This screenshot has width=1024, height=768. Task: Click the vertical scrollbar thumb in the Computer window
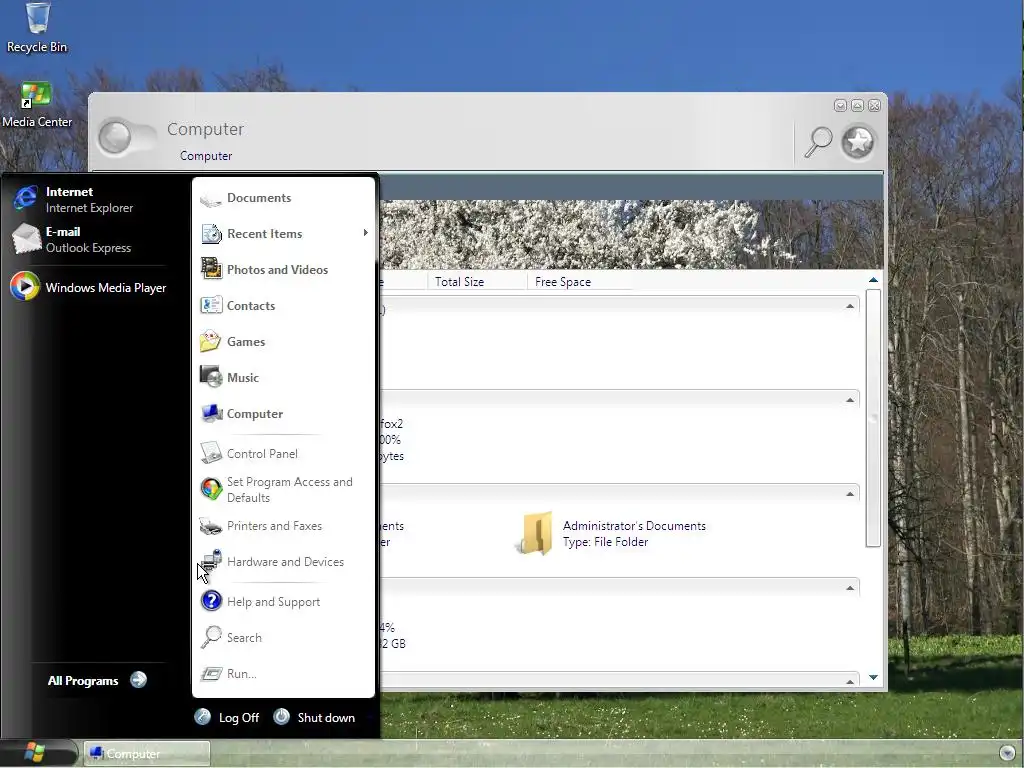pyautogui.click(x=873, y=418)
